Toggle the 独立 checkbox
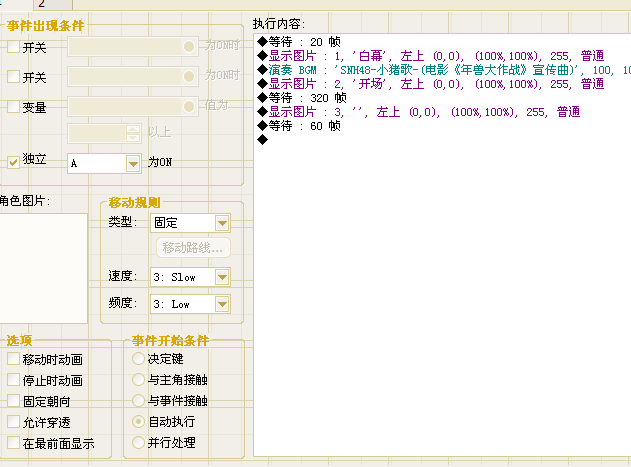631x467 pixels. 13,162
